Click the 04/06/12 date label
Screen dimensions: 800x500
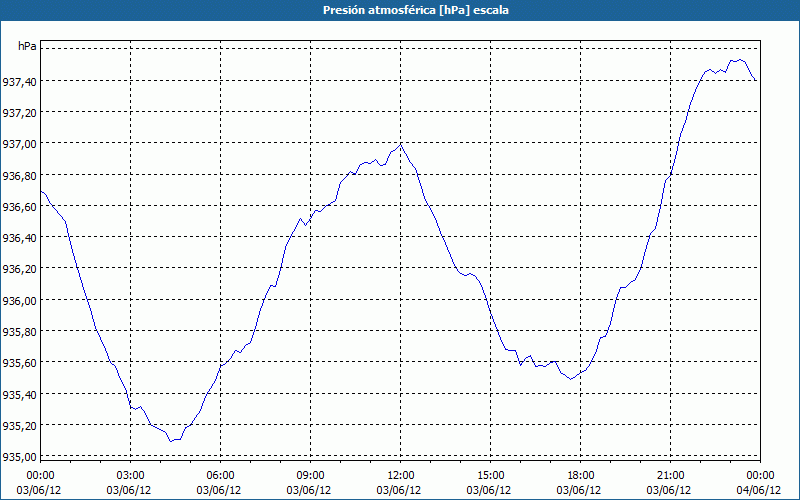759,490
